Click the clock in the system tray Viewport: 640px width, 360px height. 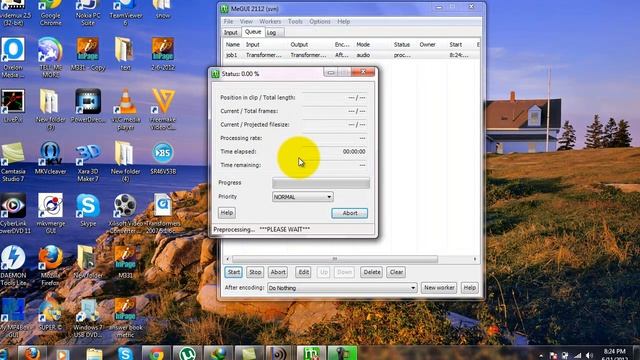[x=614, y=354]
